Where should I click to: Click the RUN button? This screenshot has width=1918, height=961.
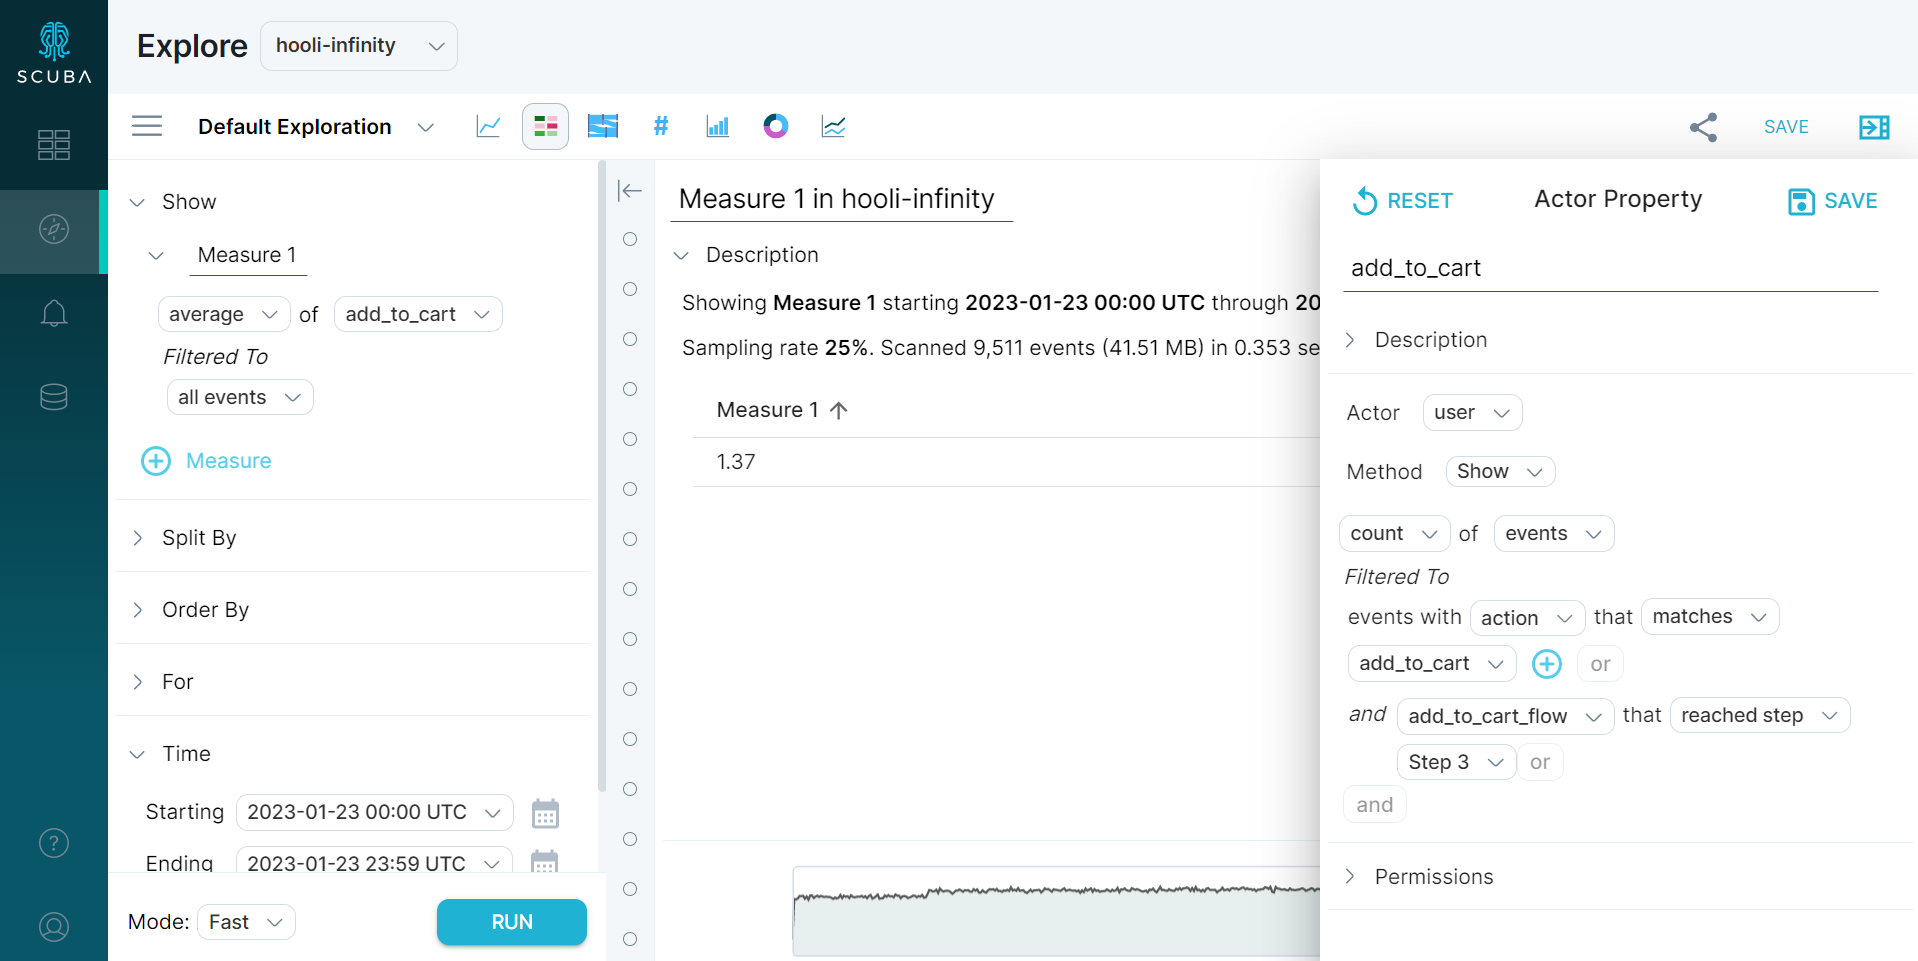click(512, 922)
